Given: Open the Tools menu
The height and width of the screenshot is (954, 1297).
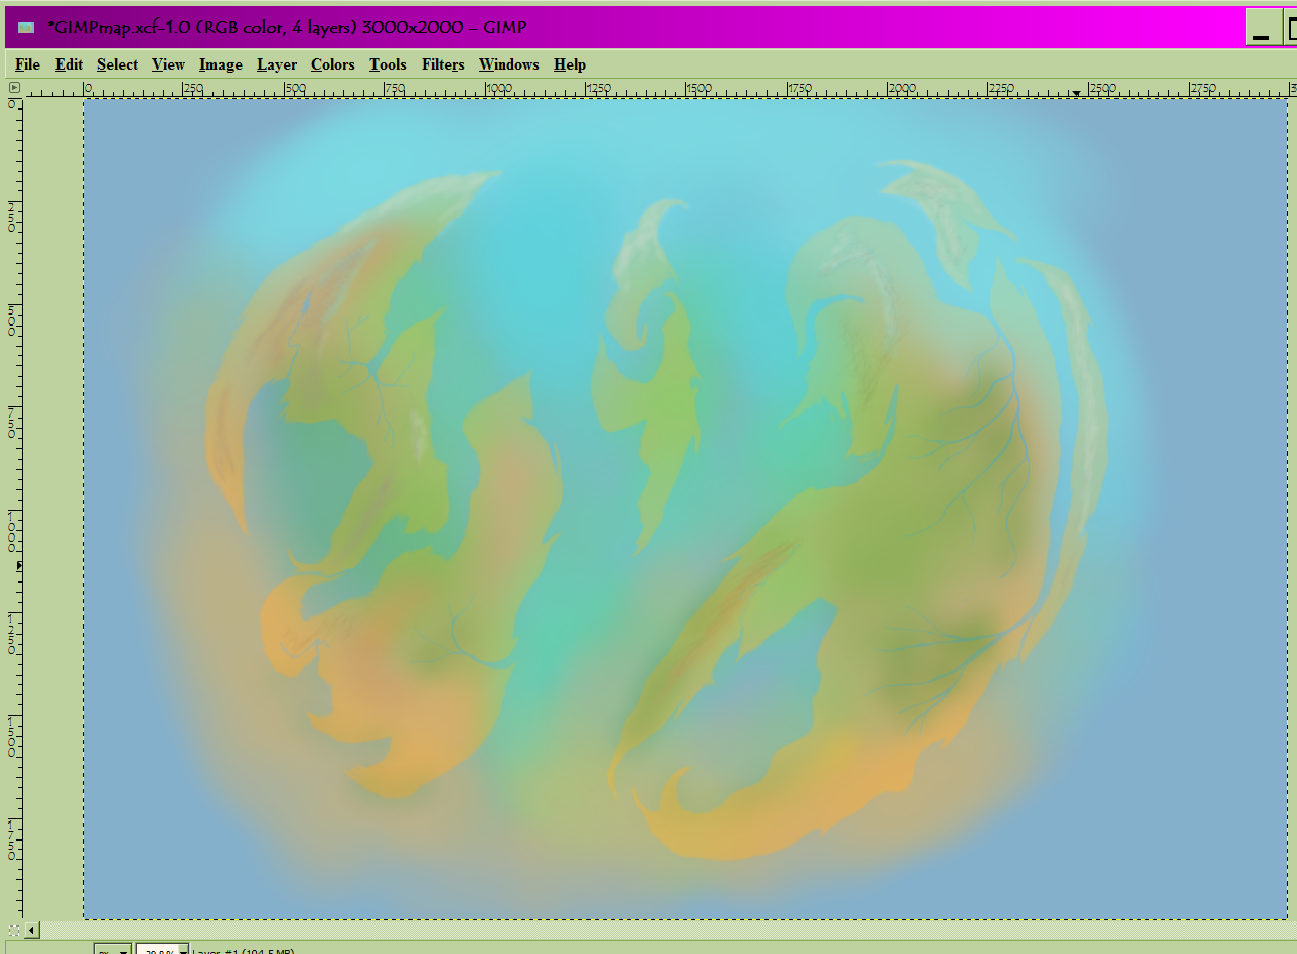Looking at the screenshot, I should point(387,64).
